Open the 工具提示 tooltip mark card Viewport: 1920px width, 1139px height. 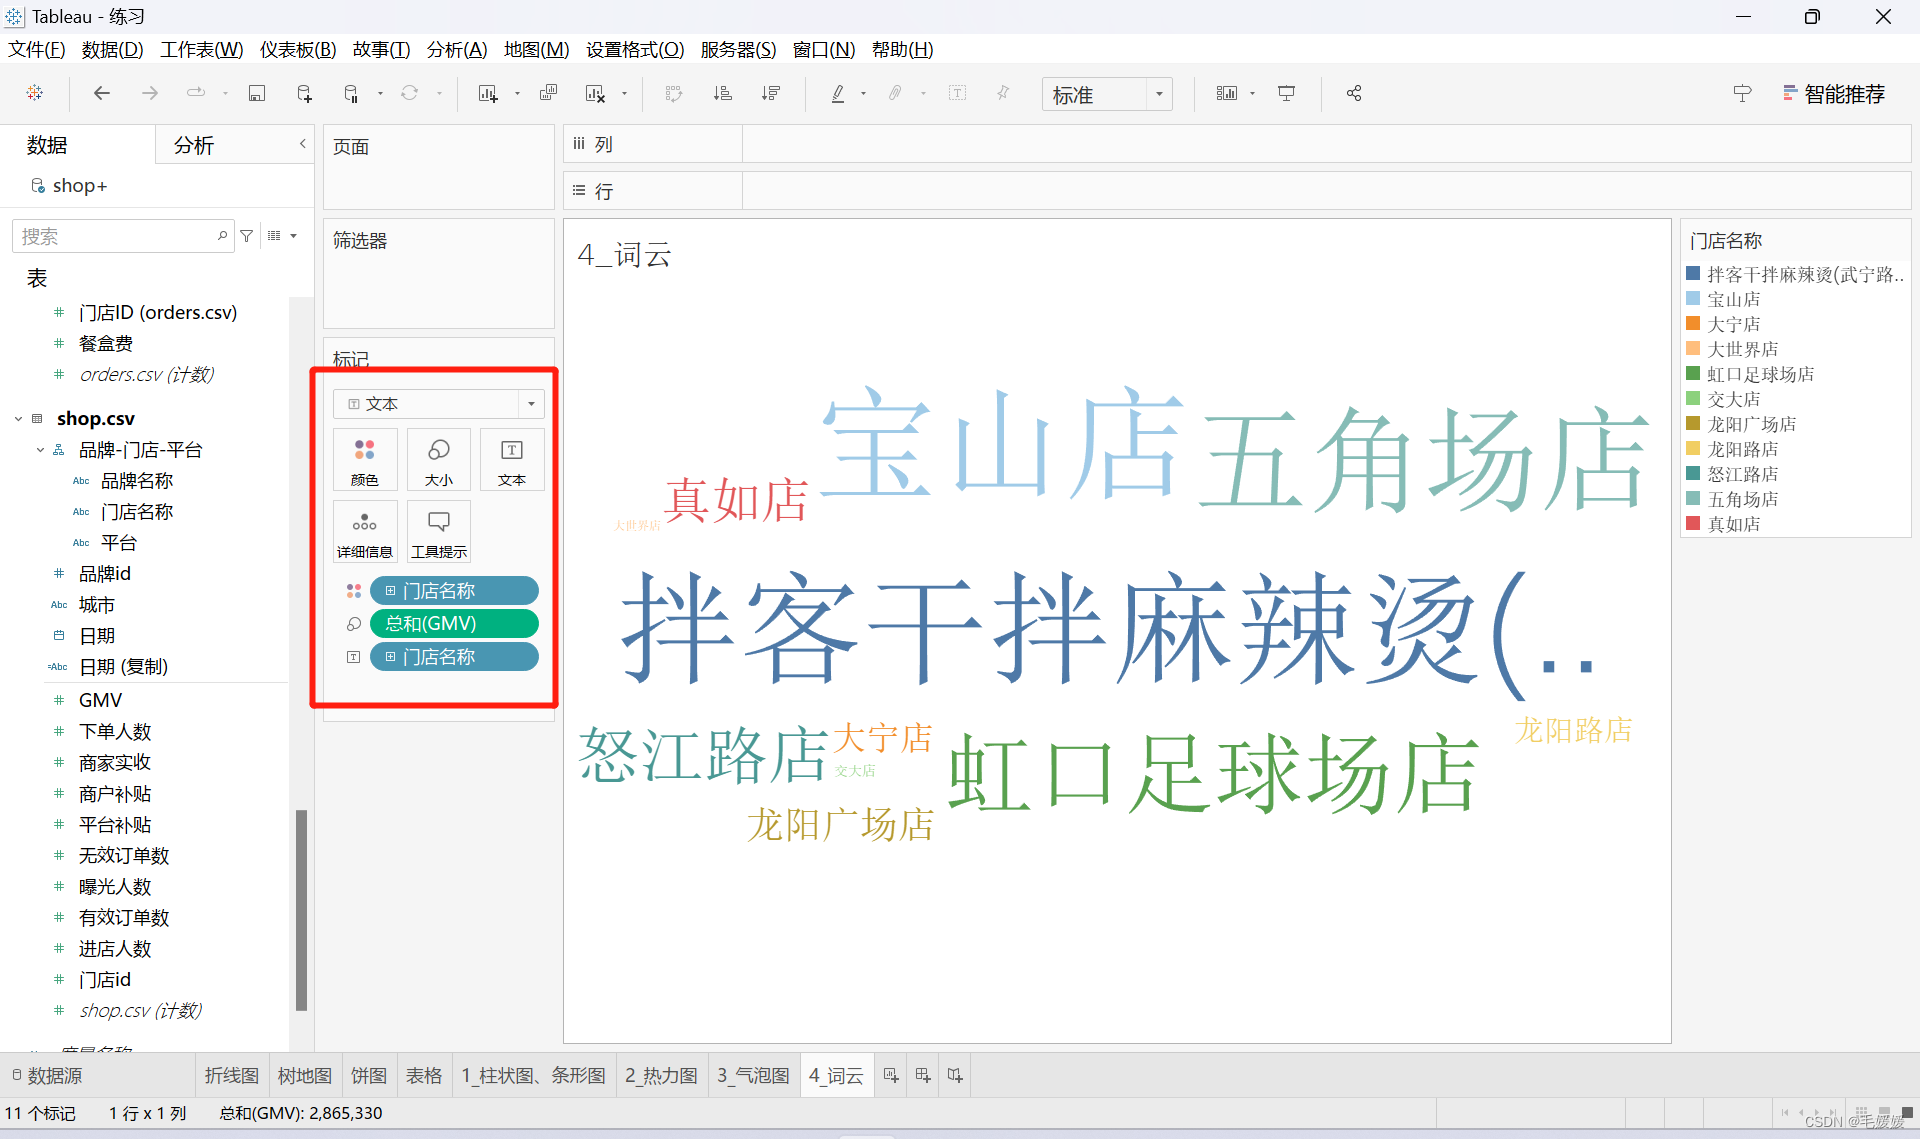click(x=439, y=532)
